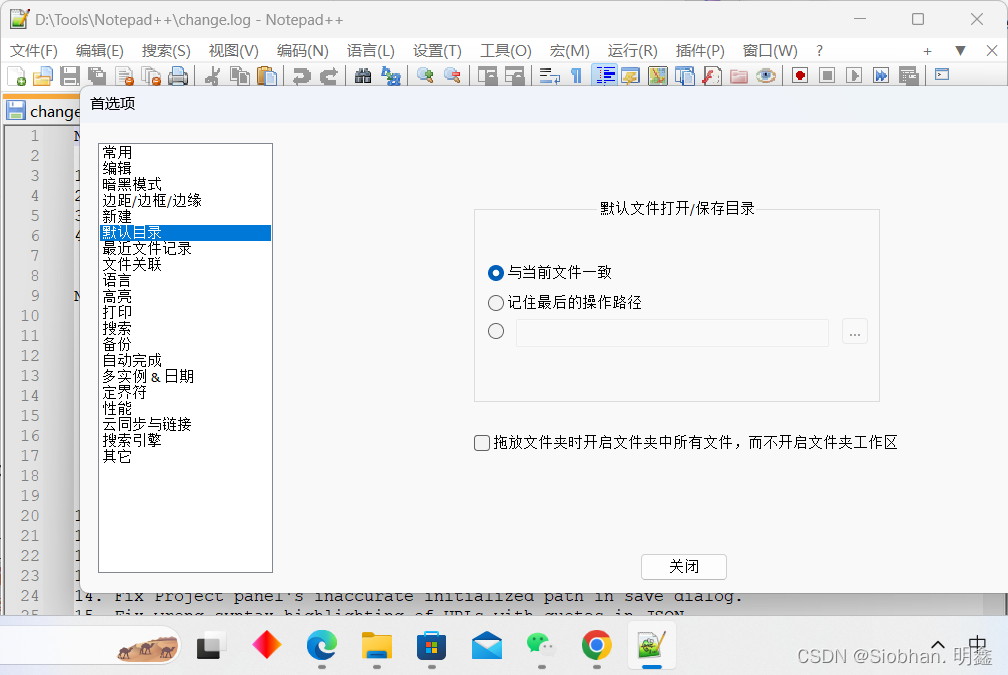Viewport: 1008px width, 675px height.
Task: Open the 编辑(E) menu
Action: click(100, 51)
